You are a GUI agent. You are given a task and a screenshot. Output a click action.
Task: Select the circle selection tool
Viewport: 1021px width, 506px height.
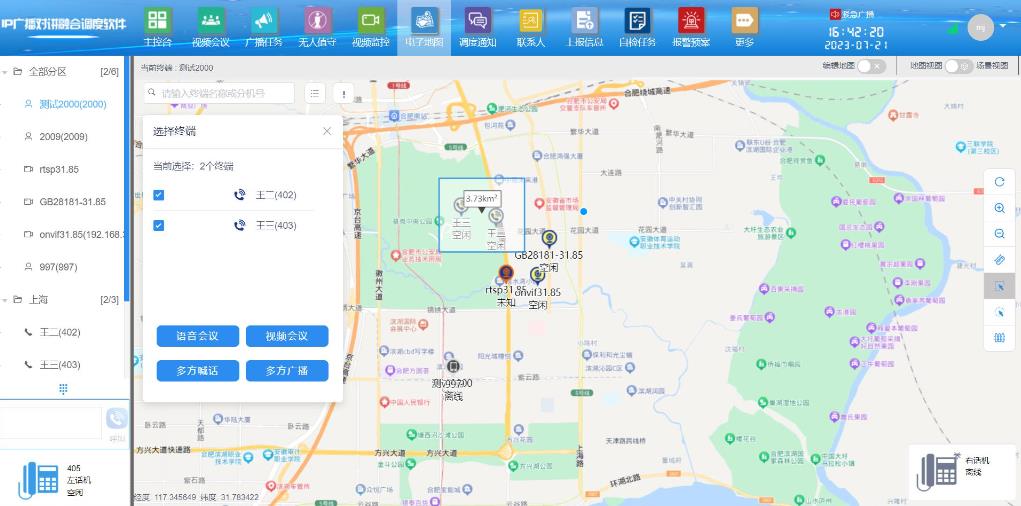point(999,312)
